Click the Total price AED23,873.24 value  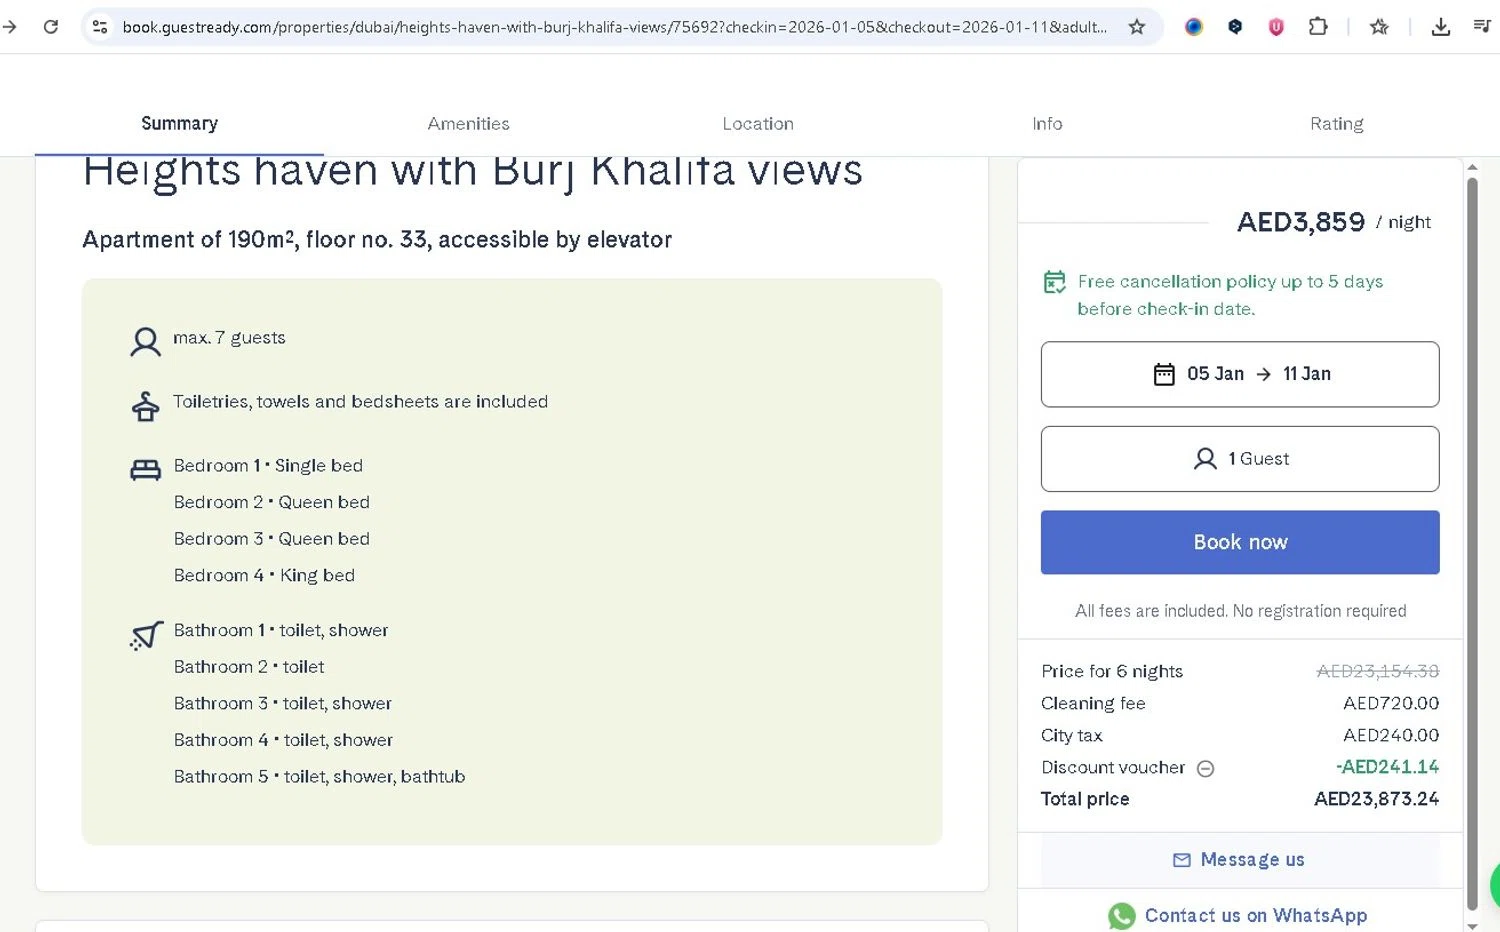click(x=1377, y=799)
